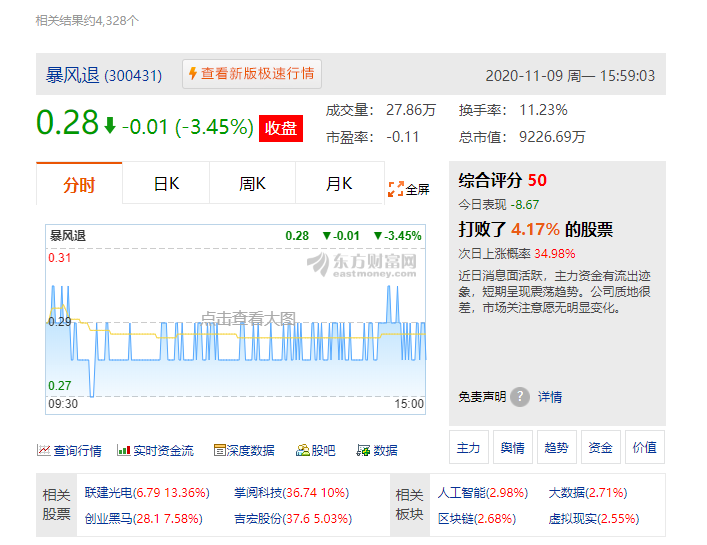707x545 pixels.
Task: Click 免责声明 label
Action: click(x=482, y=397)
